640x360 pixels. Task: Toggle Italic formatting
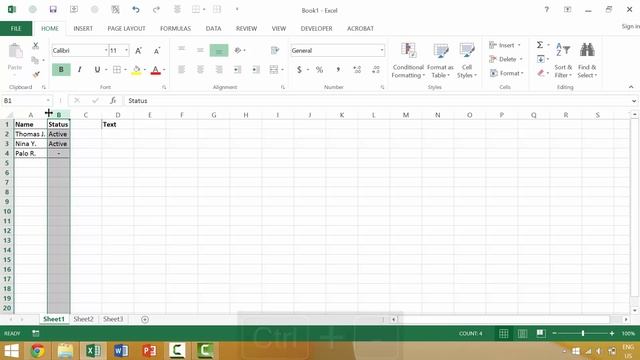coord(80,70)
